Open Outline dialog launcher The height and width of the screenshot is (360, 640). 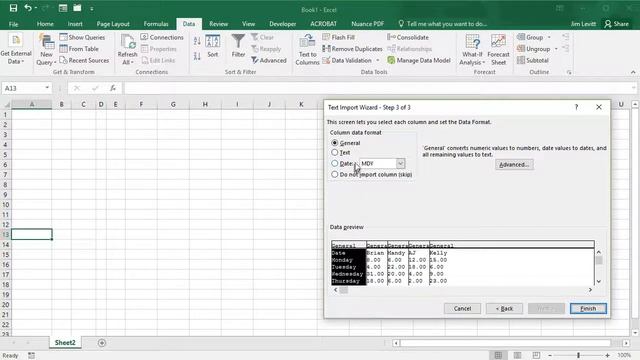click(x=569, y=72)
